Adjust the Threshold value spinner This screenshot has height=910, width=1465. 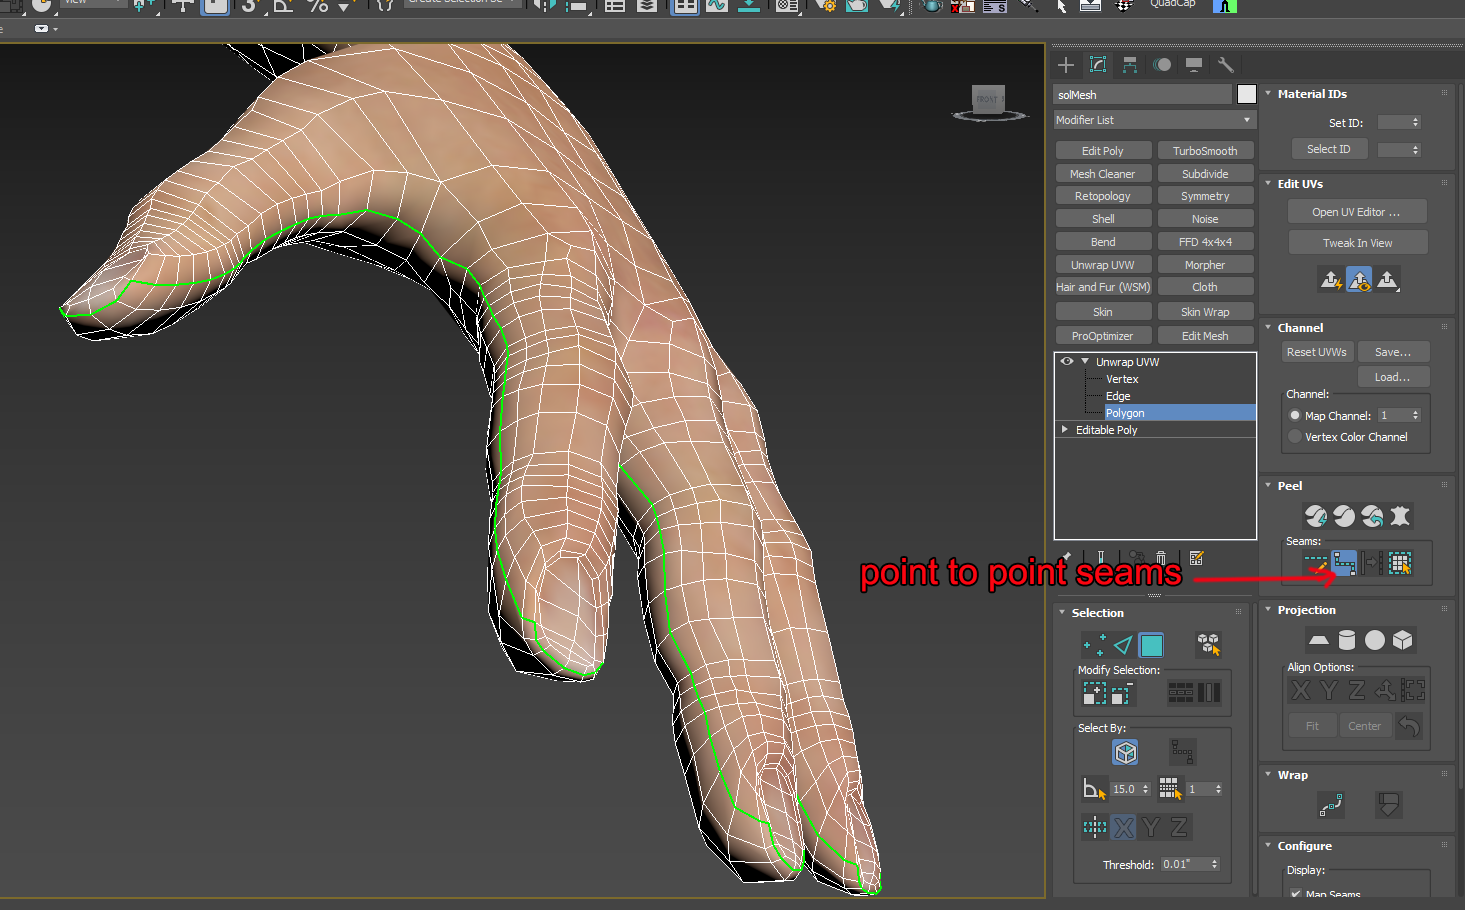coord(1216,864)
